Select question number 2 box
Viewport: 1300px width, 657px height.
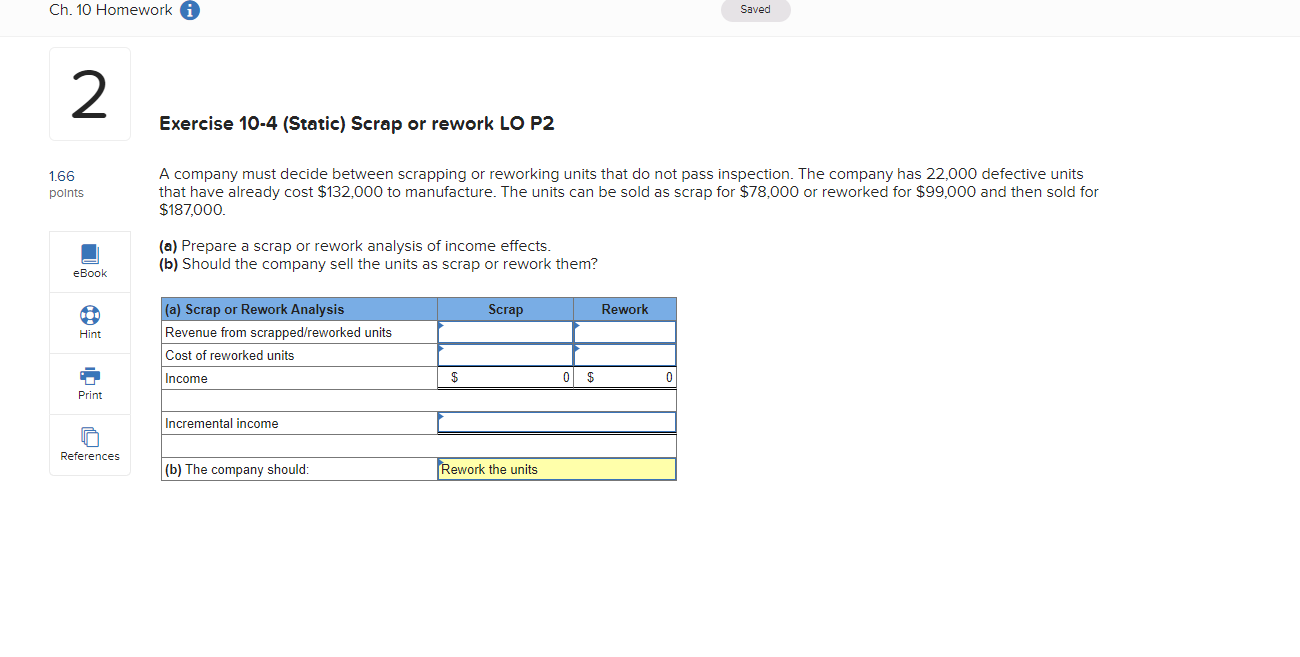(90, 94)
